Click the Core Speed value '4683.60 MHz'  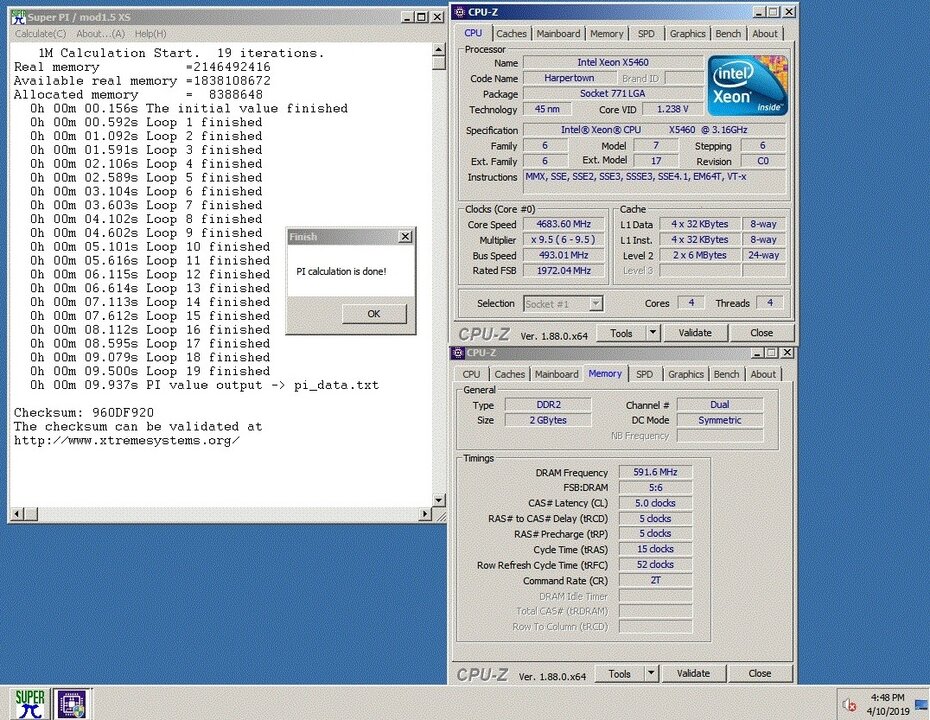[563, 224]
